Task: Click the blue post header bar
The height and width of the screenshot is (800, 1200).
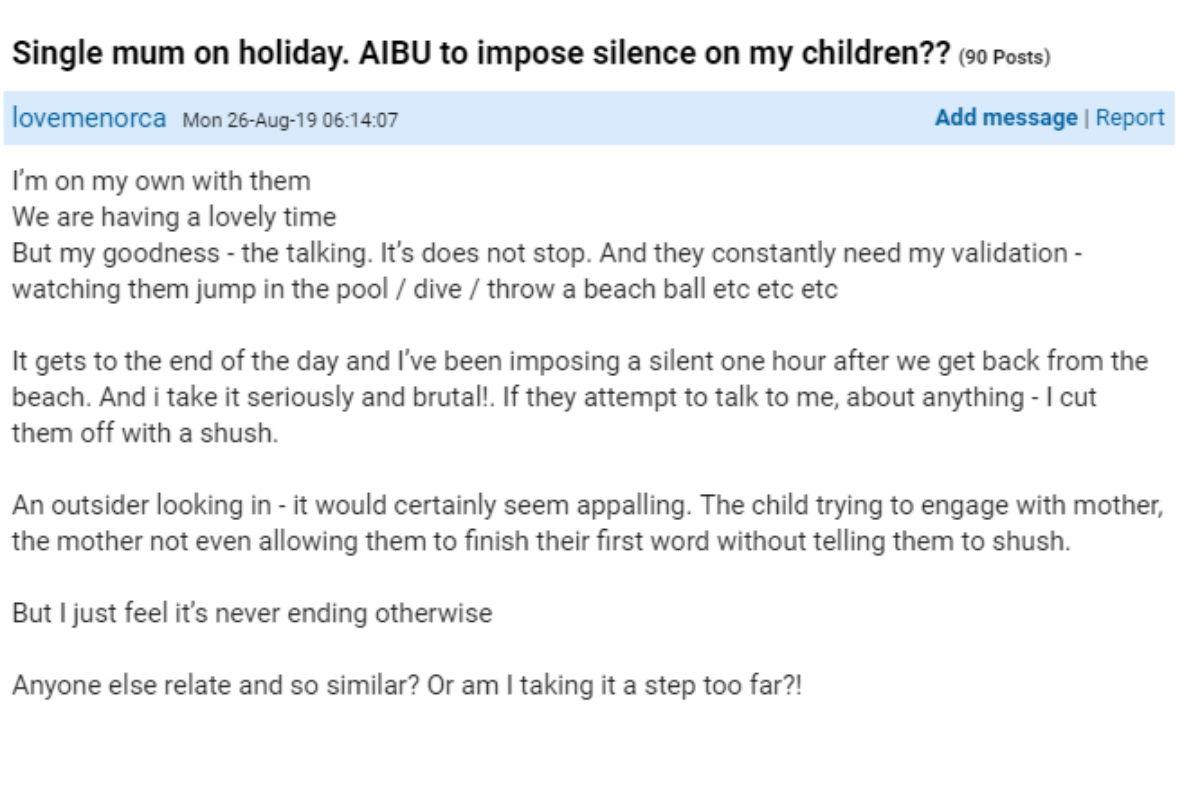Action: [650, 118]
